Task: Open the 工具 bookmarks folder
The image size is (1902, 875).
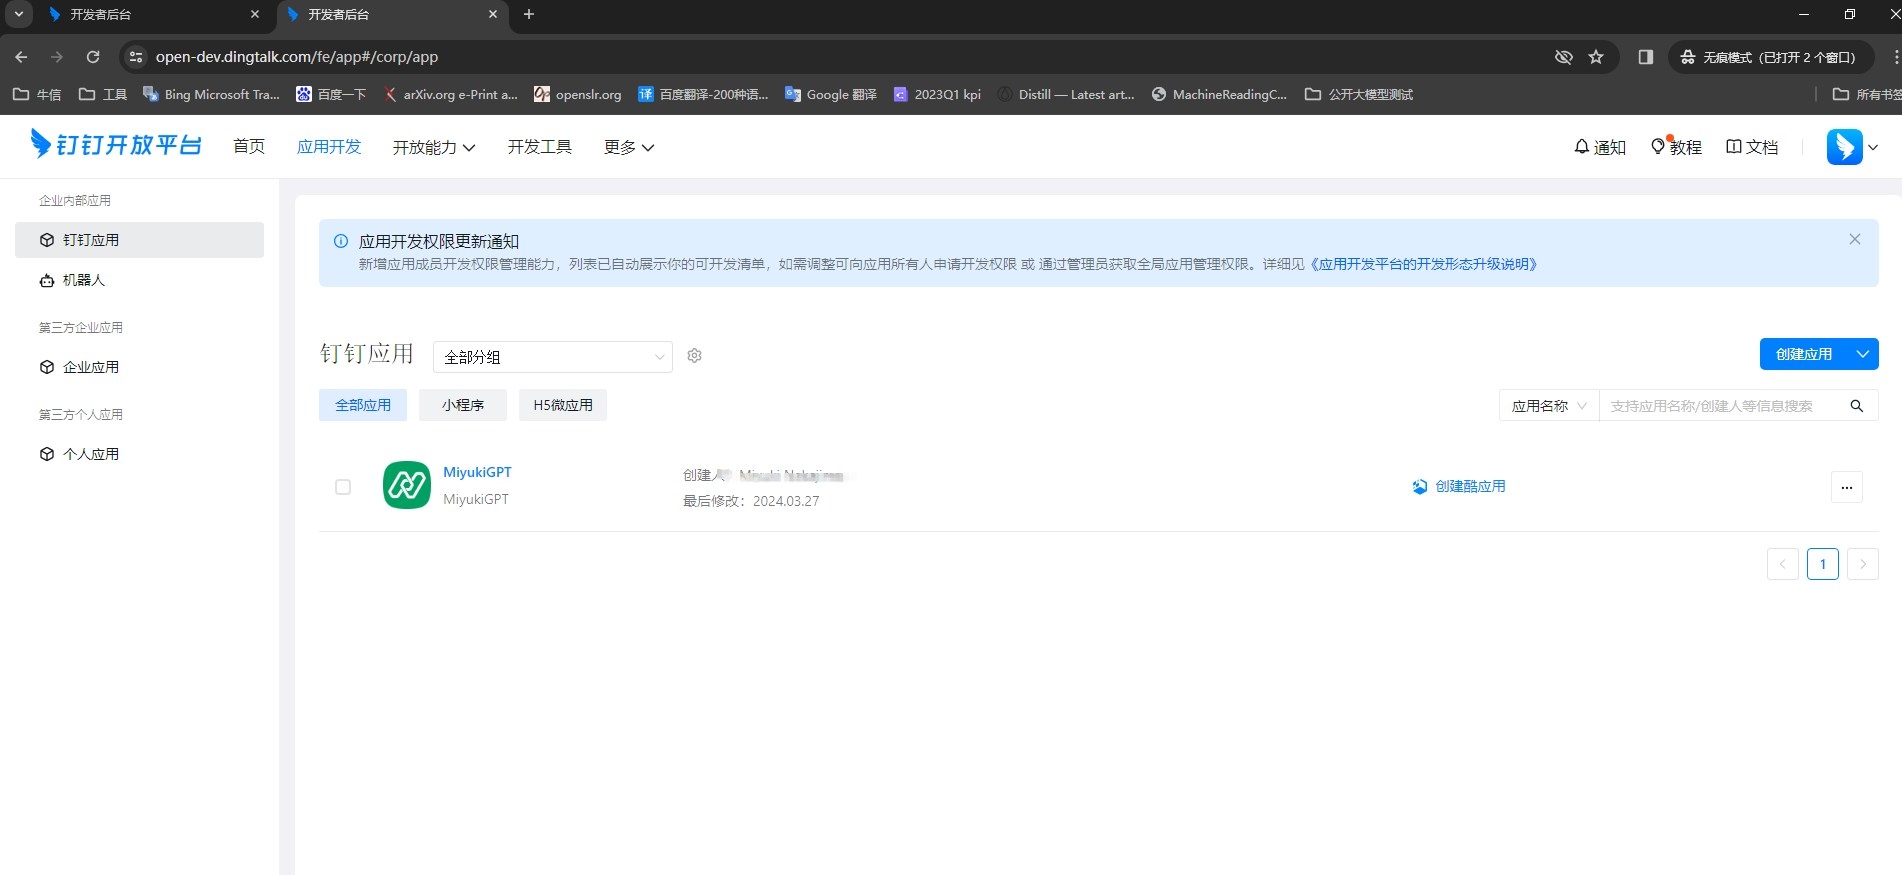Action: [x=103, y=94]
